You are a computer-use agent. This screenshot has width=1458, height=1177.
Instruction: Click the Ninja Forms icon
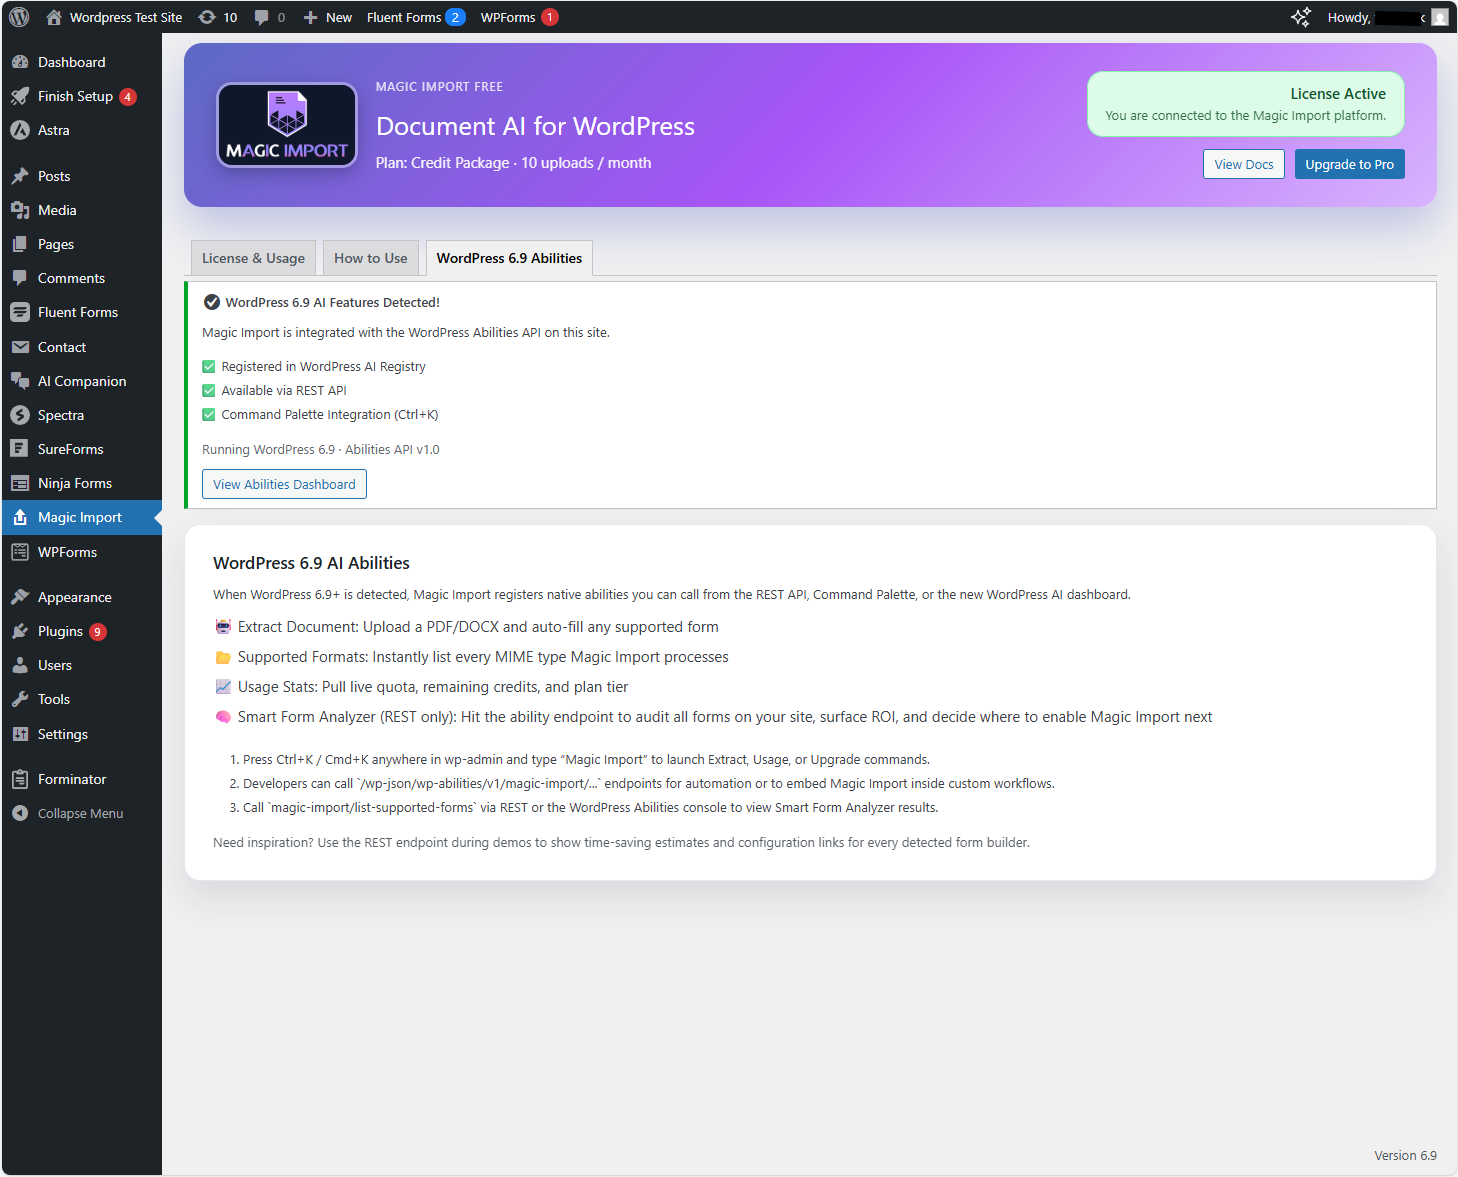(20, 483)
